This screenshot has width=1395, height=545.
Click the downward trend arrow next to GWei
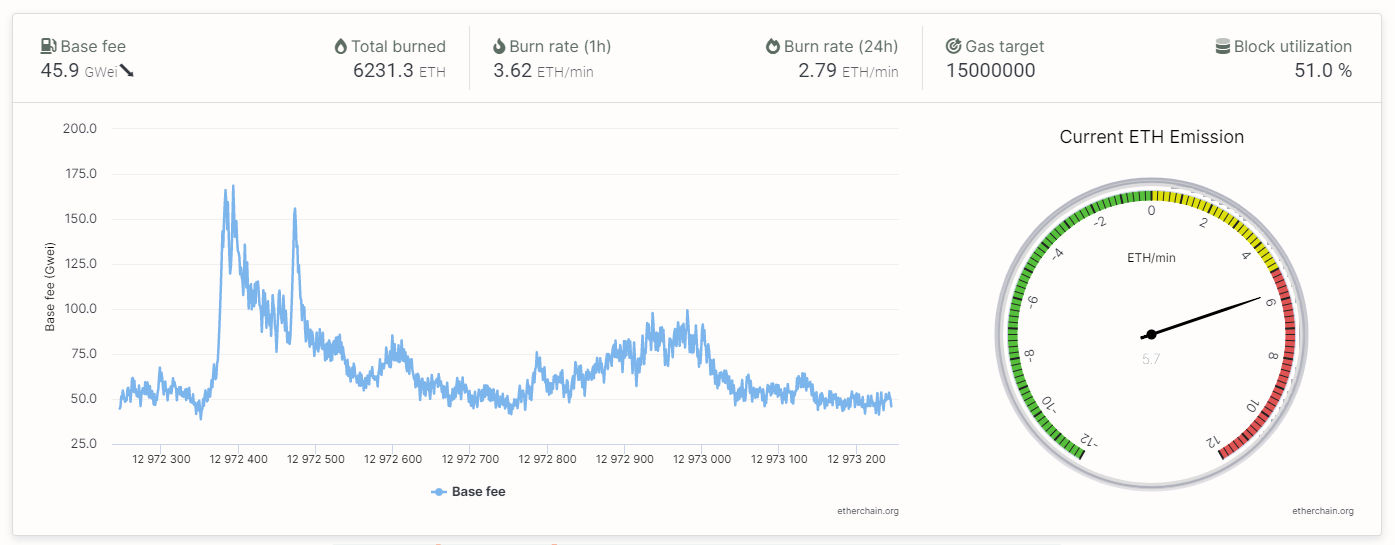coord(127,71)
